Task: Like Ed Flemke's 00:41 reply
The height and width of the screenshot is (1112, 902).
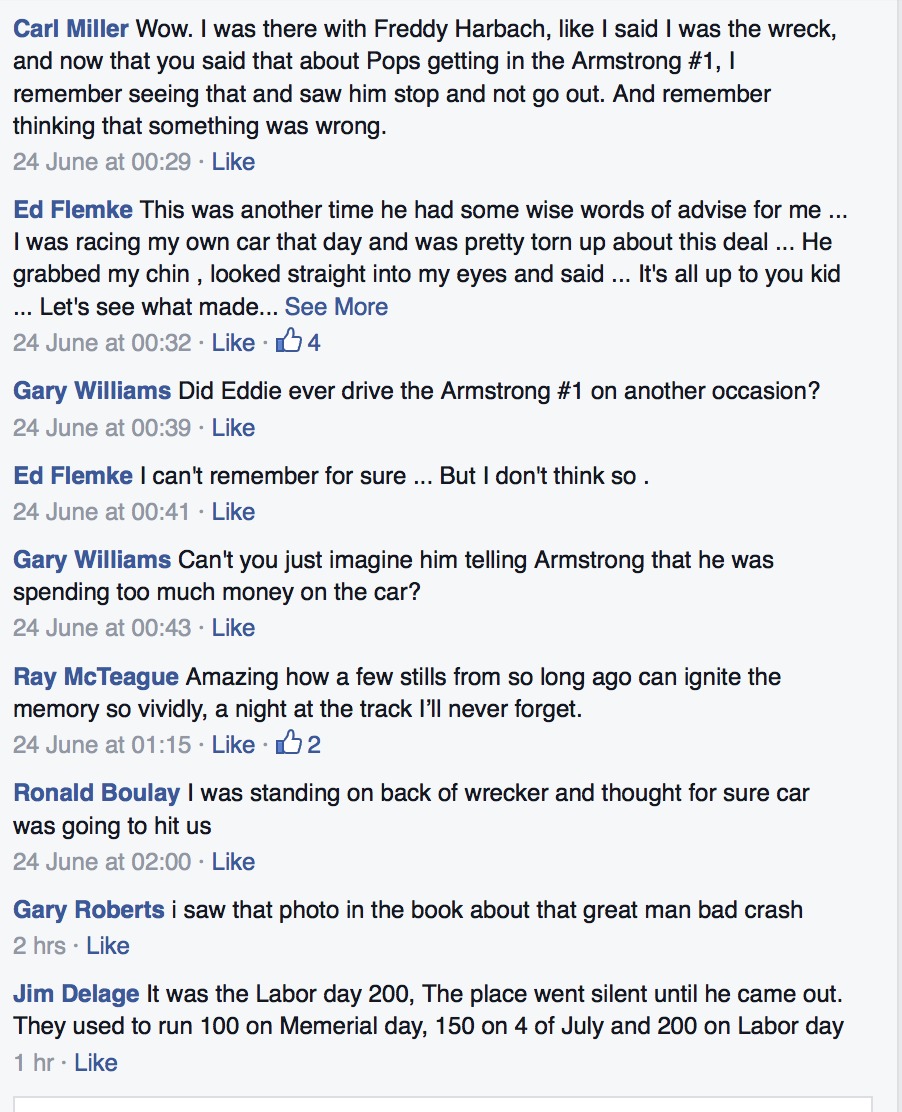Action: [233, 511]
